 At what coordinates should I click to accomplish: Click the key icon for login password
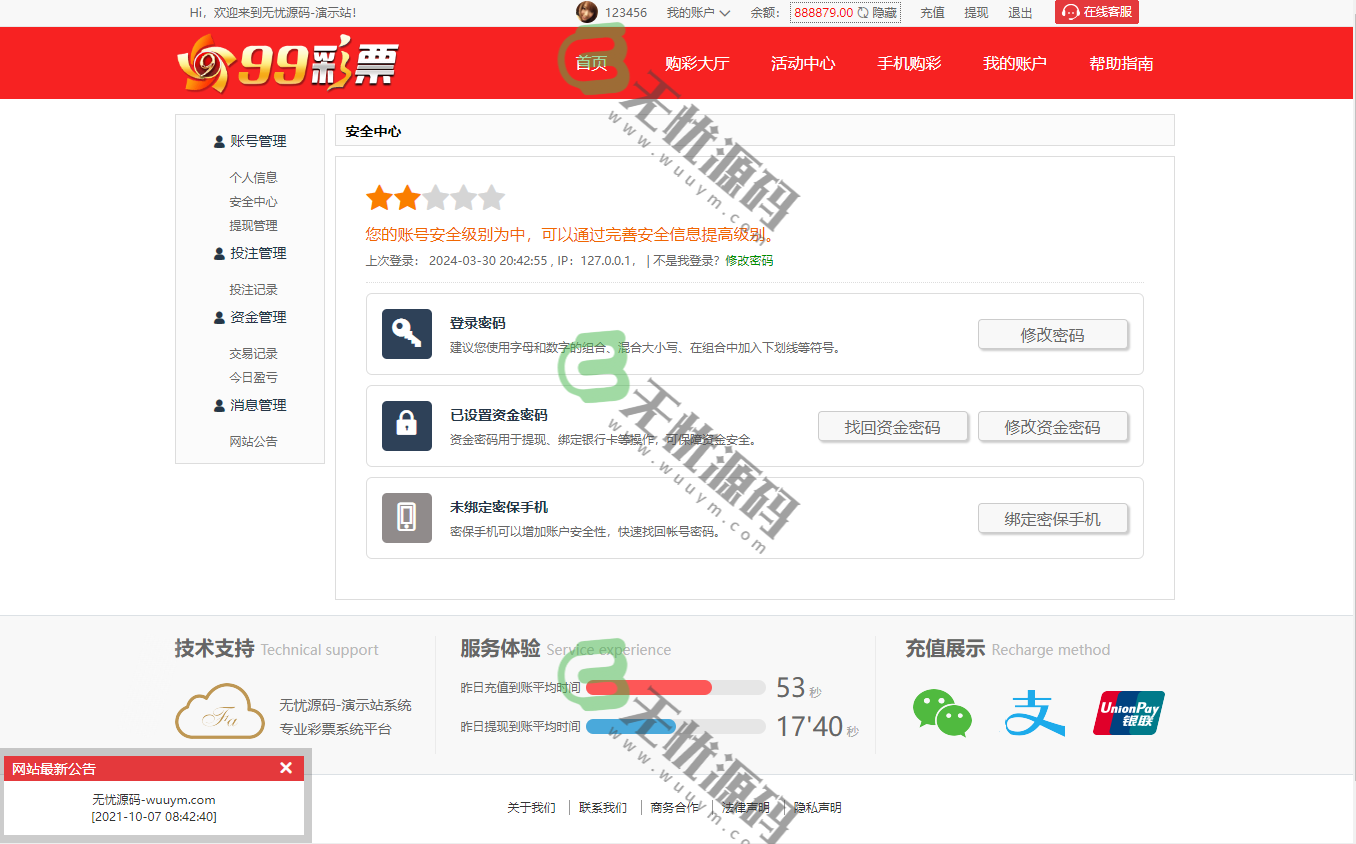pos(406,334)
